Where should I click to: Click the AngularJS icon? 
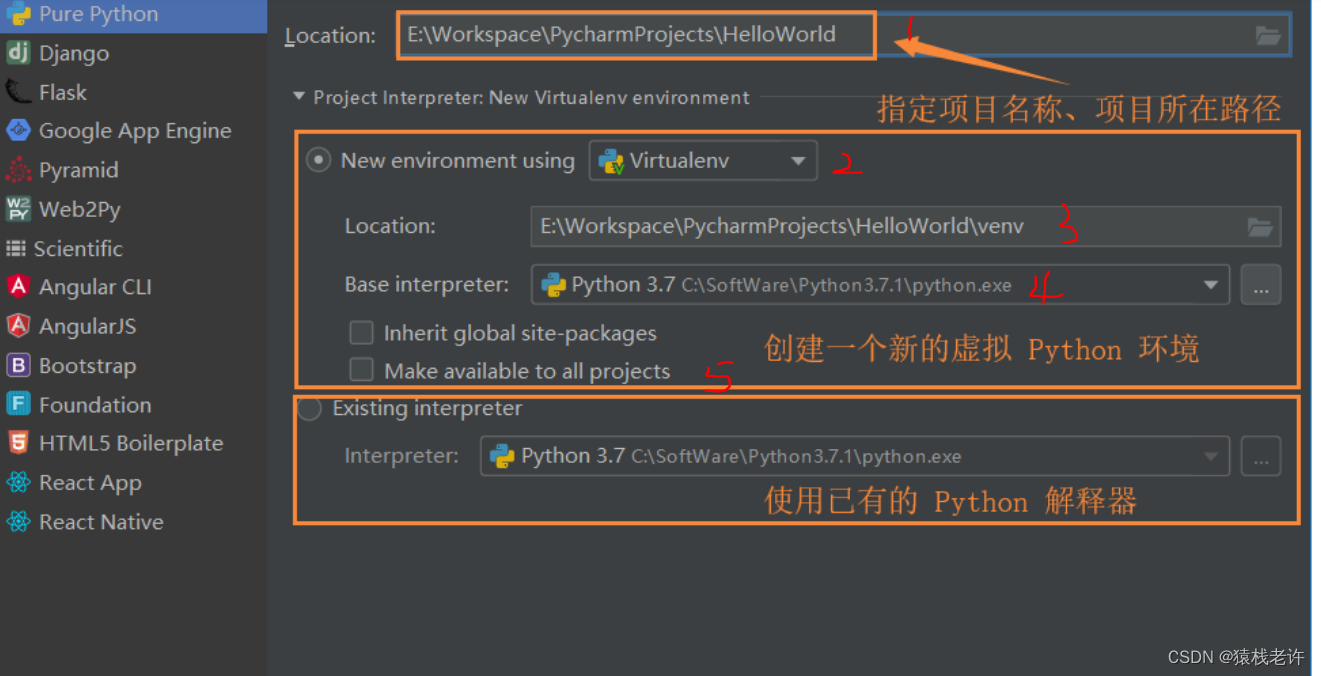[18, 326]
